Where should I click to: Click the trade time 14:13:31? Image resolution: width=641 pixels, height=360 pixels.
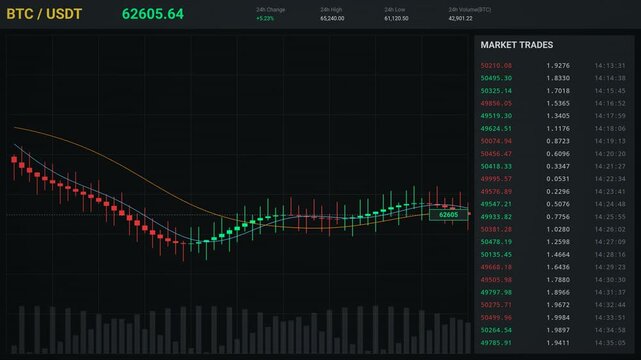click(x=610, y=65)
